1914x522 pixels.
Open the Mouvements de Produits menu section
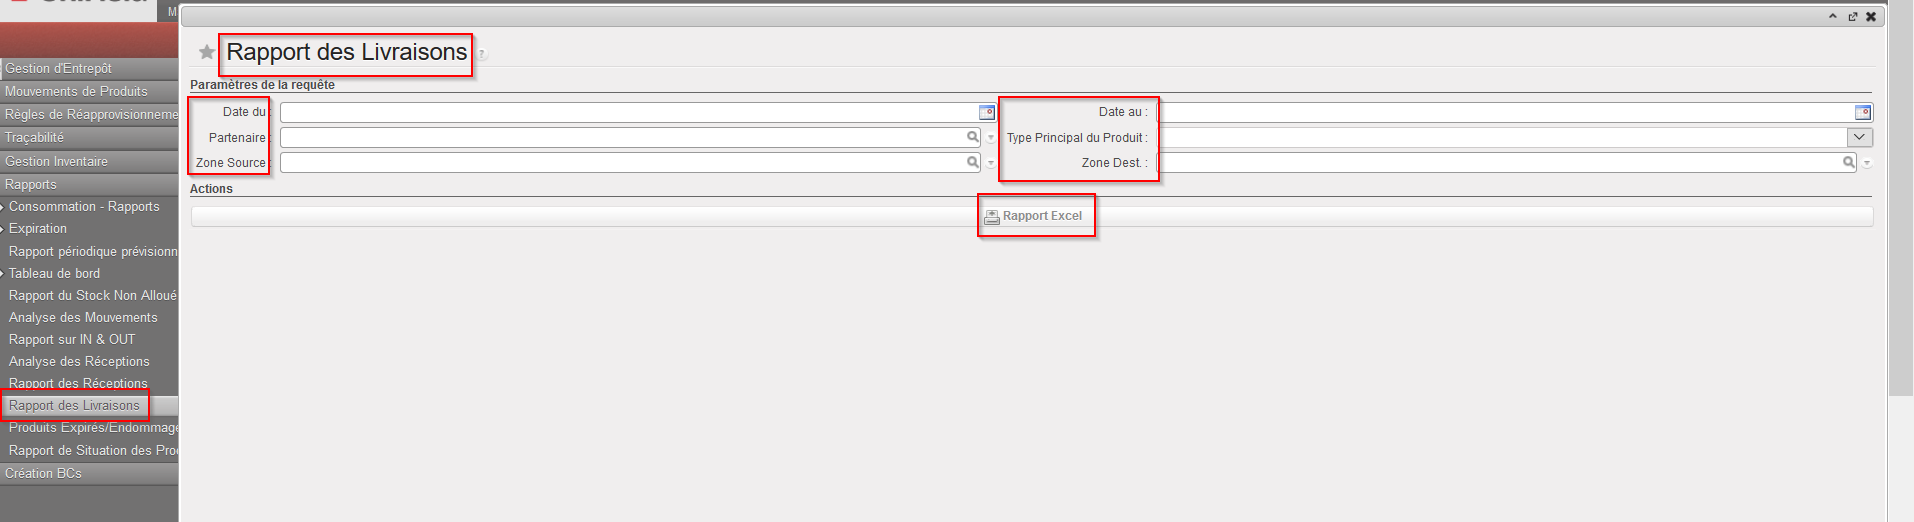89,91
